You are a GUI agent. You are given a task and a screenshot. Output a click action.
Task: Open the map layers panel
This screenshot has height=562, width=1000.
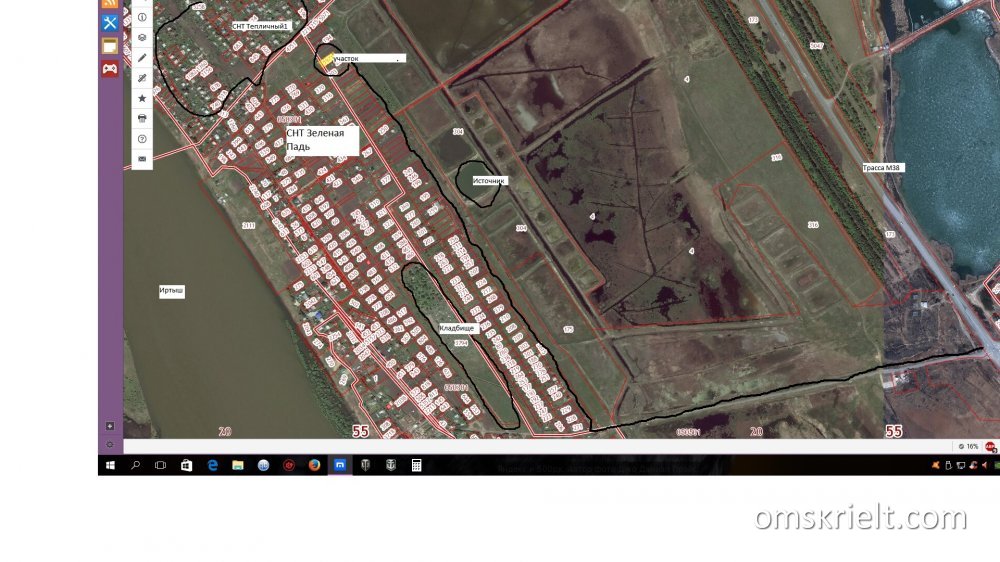click(142, 37)
